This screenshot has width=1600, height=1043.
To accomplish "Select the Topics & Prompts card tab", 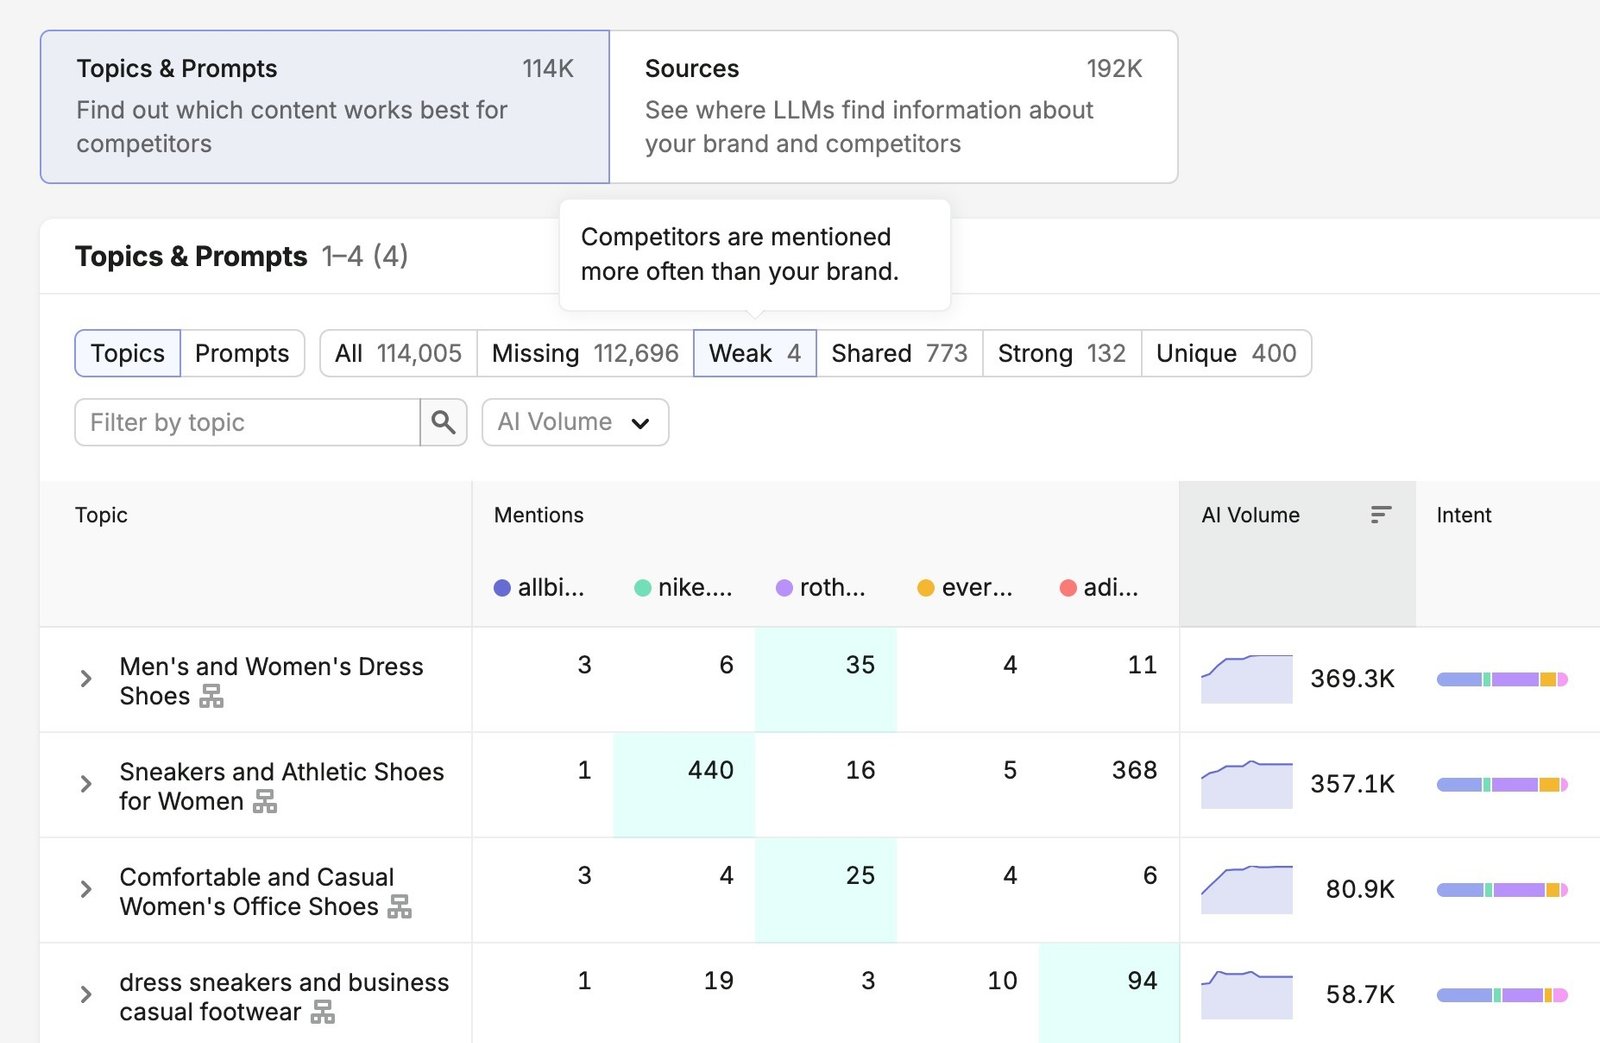I will pyautogui.click(x=325, y=107).
